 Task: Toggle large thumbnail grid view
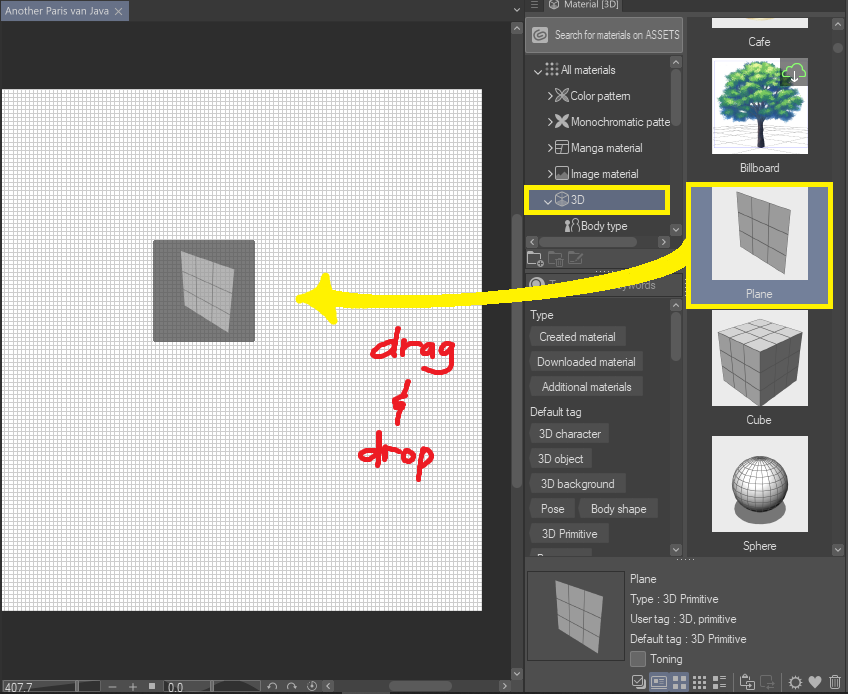680,682
